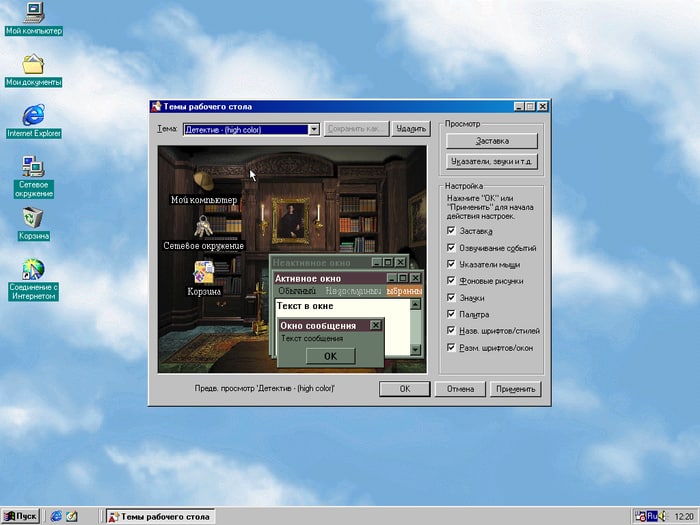Image resolution: width=700 pixels, height=525 pixels.
Task: Click the Ru keyboard layout indicator in the tray
Action: (x=652, y=516)
